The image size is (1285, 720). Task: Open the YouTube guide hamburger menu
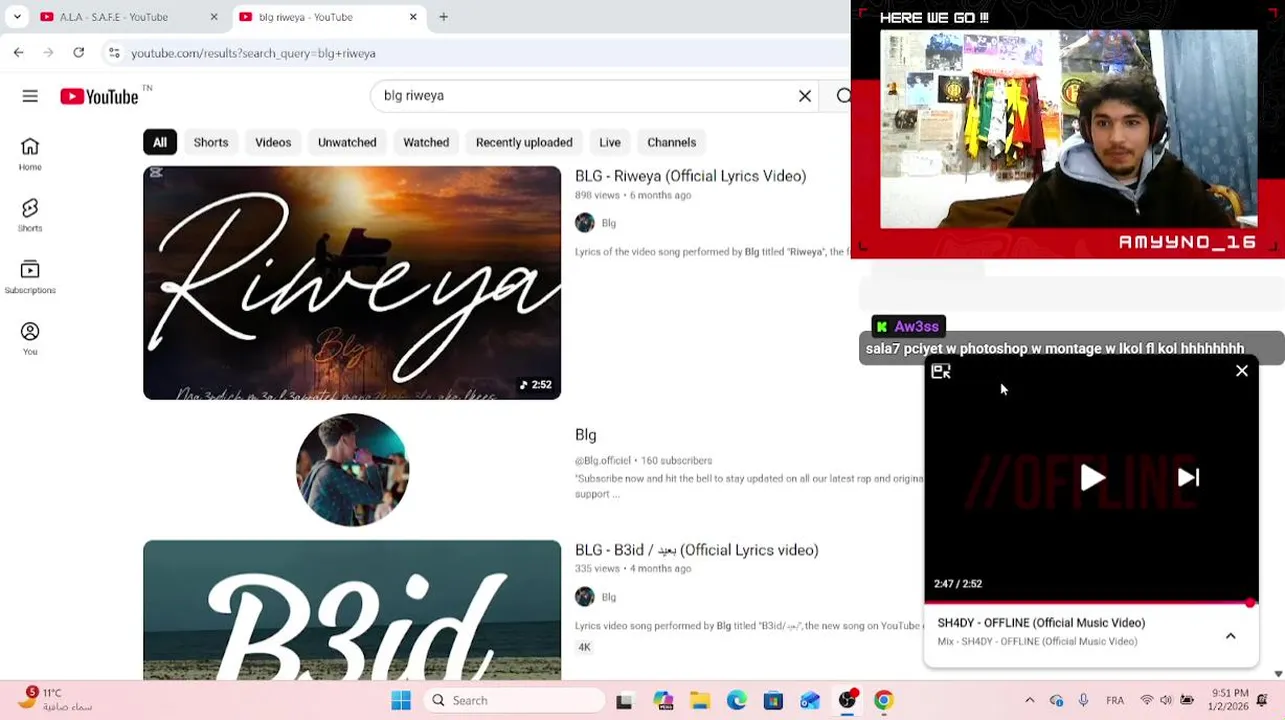[x=30, y=96]
